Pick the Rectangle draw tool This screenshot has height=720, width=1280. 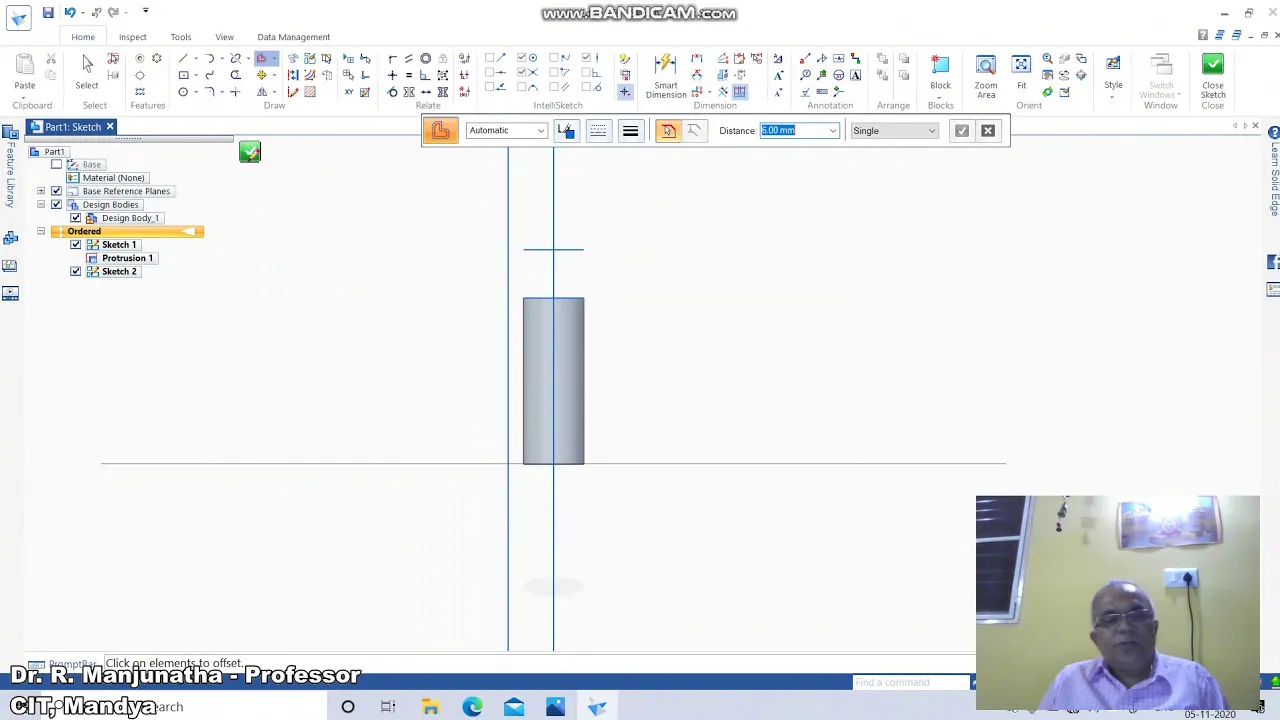[x=183, y=75]
